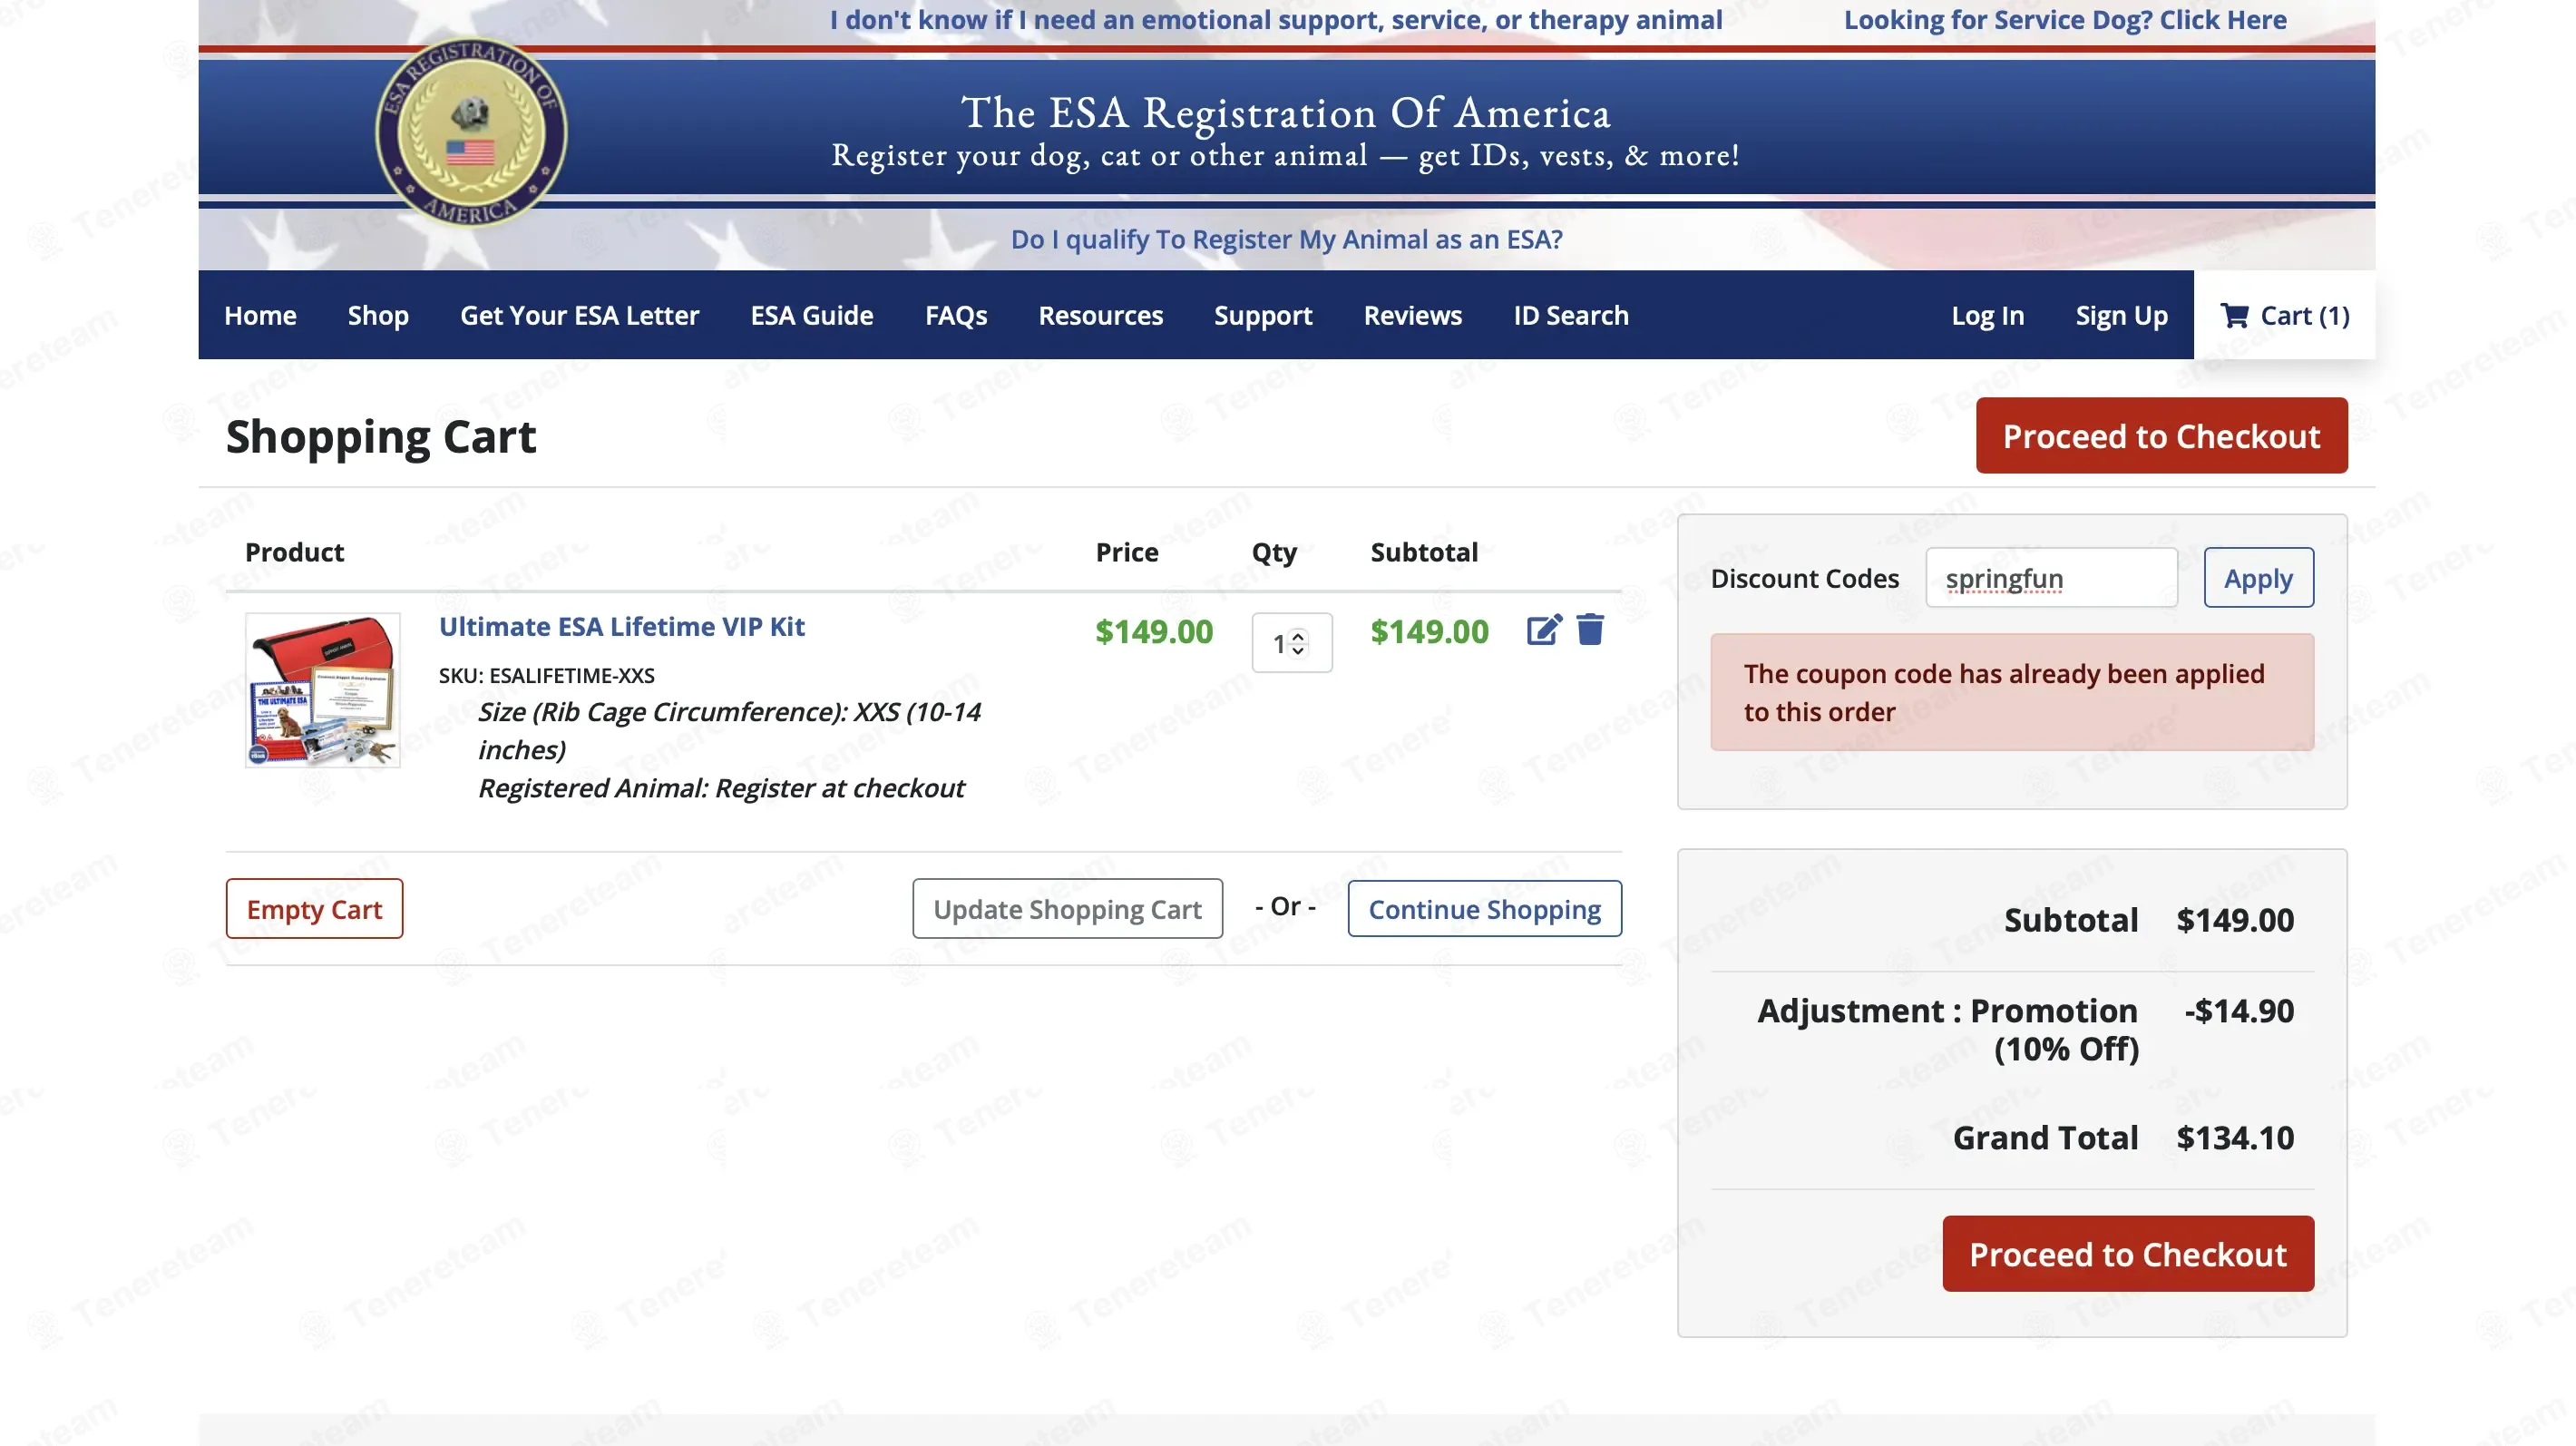The image size is (2576, 1446).
Task: Apply the discount code
Action: [x=2258, y=577]
